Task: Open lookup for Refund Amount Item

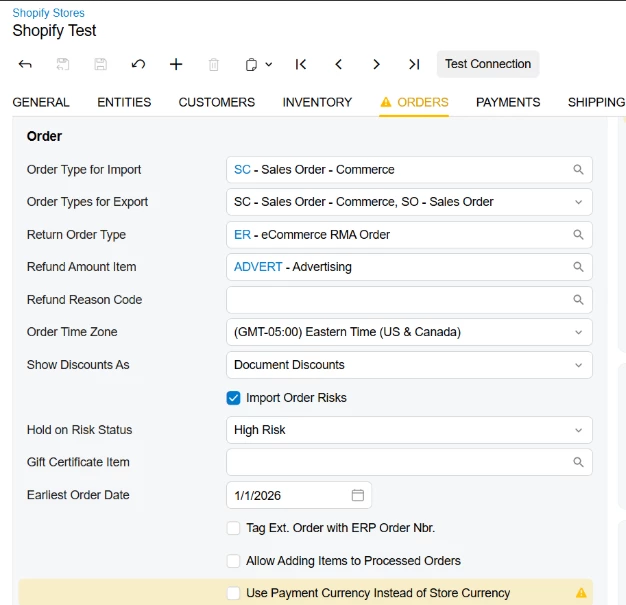Action: 578,267
